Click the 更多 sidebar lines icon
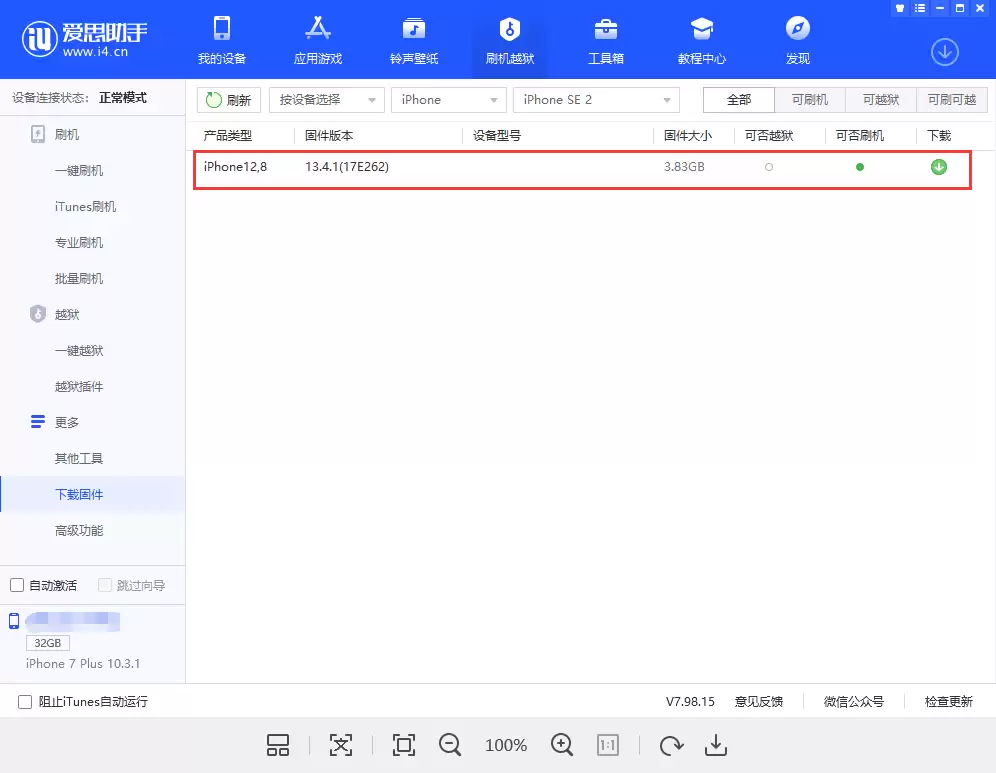The image size is (996, 773). (37, 422)
